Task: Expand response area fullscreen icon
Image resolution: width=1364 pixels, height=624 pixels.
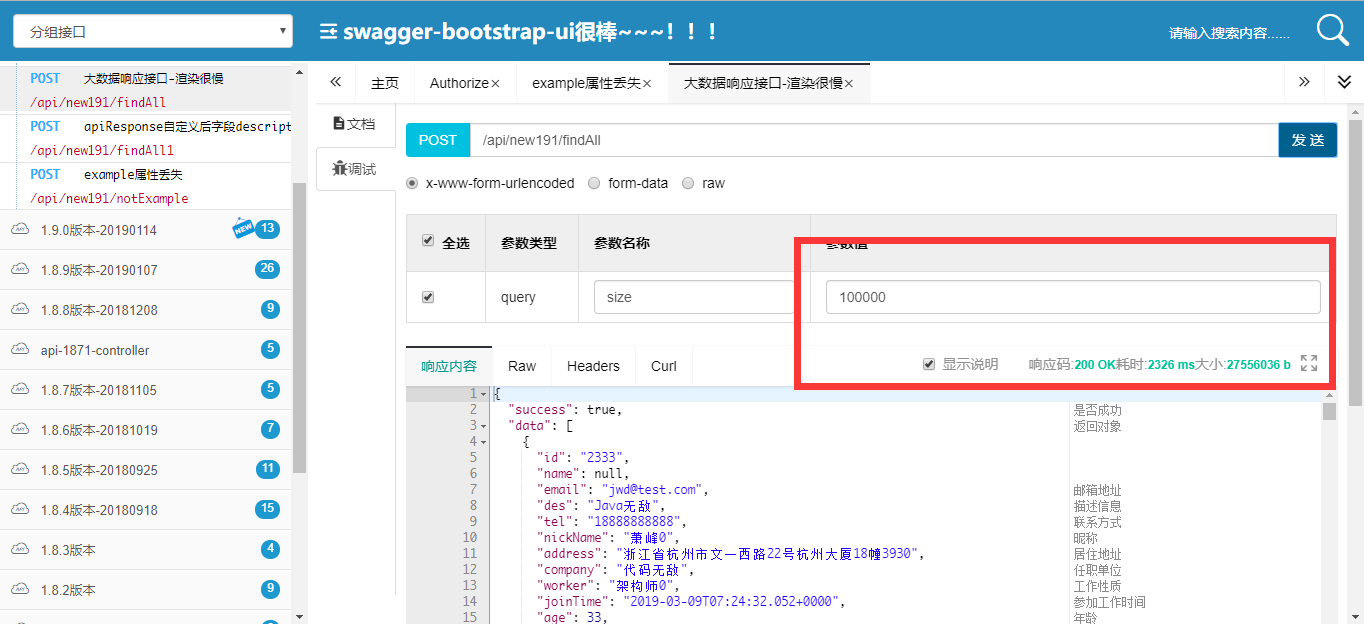Action: tap(1309, 363)
